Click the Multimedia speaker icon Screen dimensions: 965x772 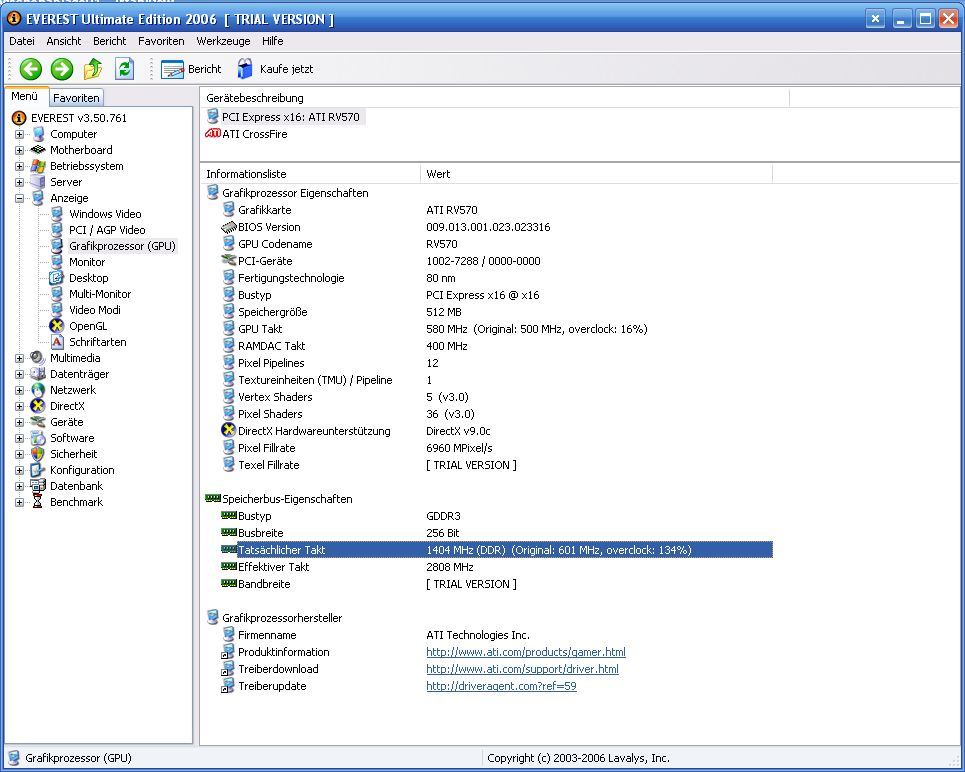(38, 358)
